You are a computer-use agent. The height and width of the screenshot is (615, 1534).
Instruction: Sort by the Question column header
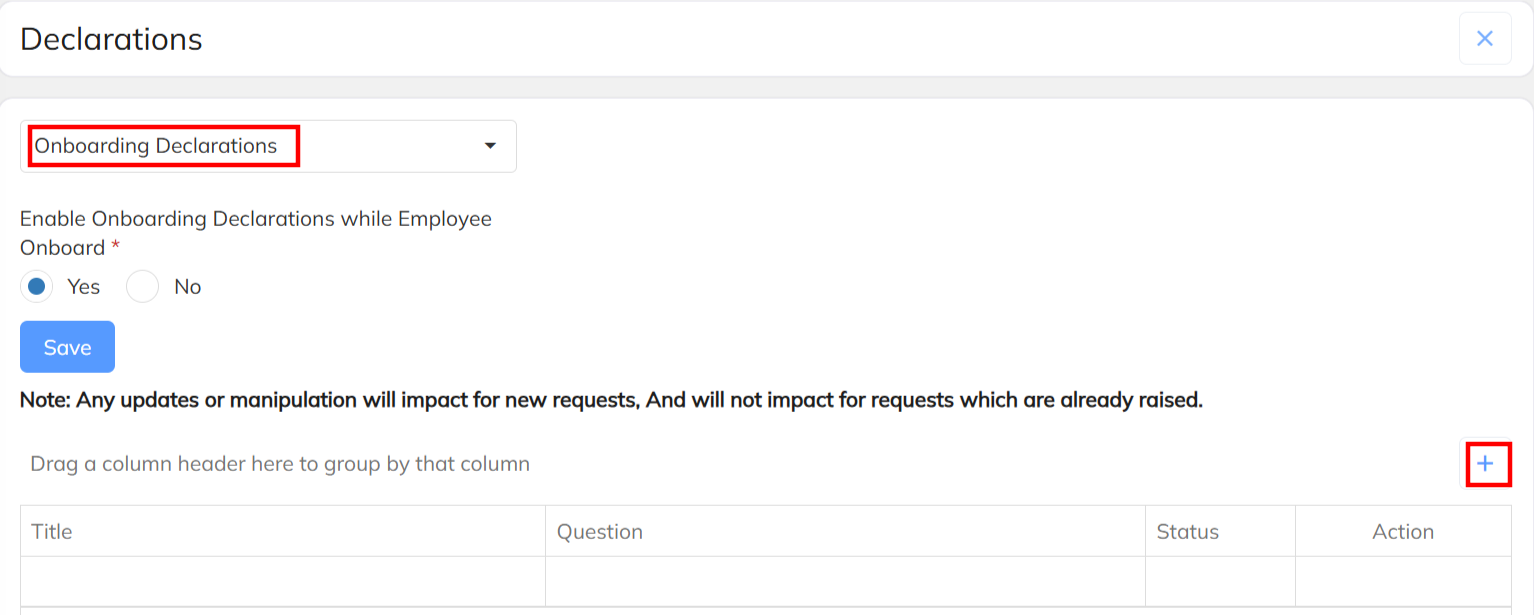point(600,531)
